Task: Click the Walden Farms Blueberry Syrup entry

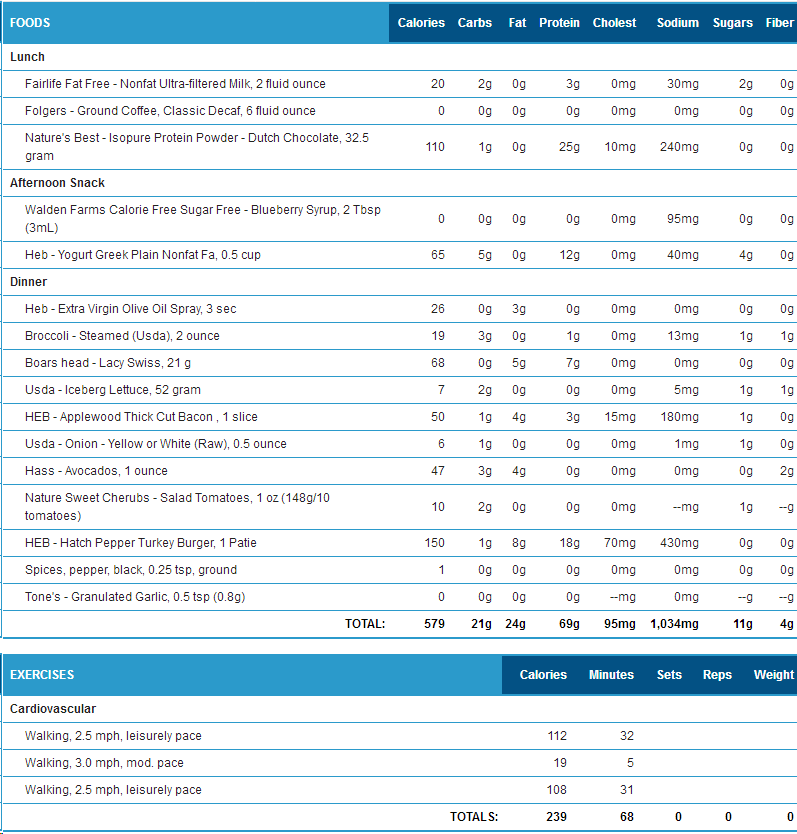Action: coord(203,219)
